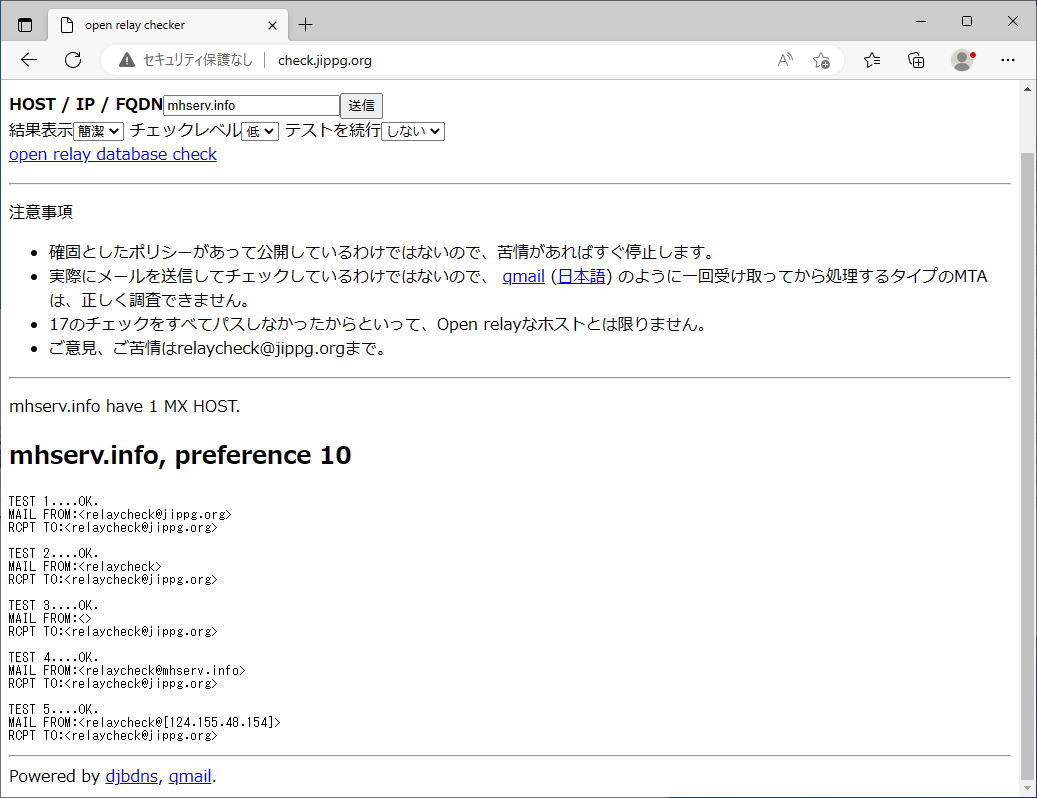Open the Favorites list icon
Image resolution: width=1037 pixels, height=798 pixels.
click(x=872, y=60)
